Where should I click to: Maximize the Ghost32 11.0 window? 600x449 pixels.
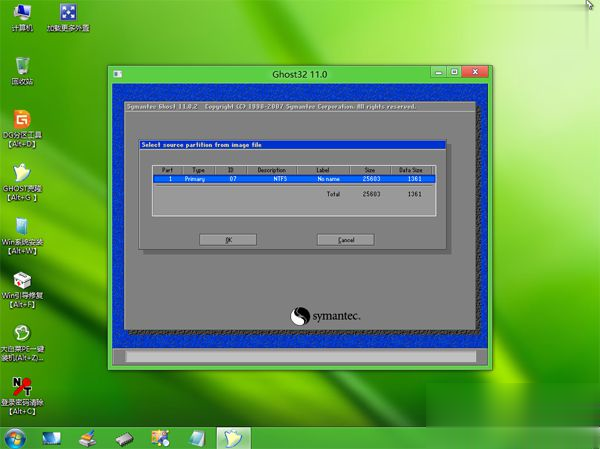[x=455, y=72]
